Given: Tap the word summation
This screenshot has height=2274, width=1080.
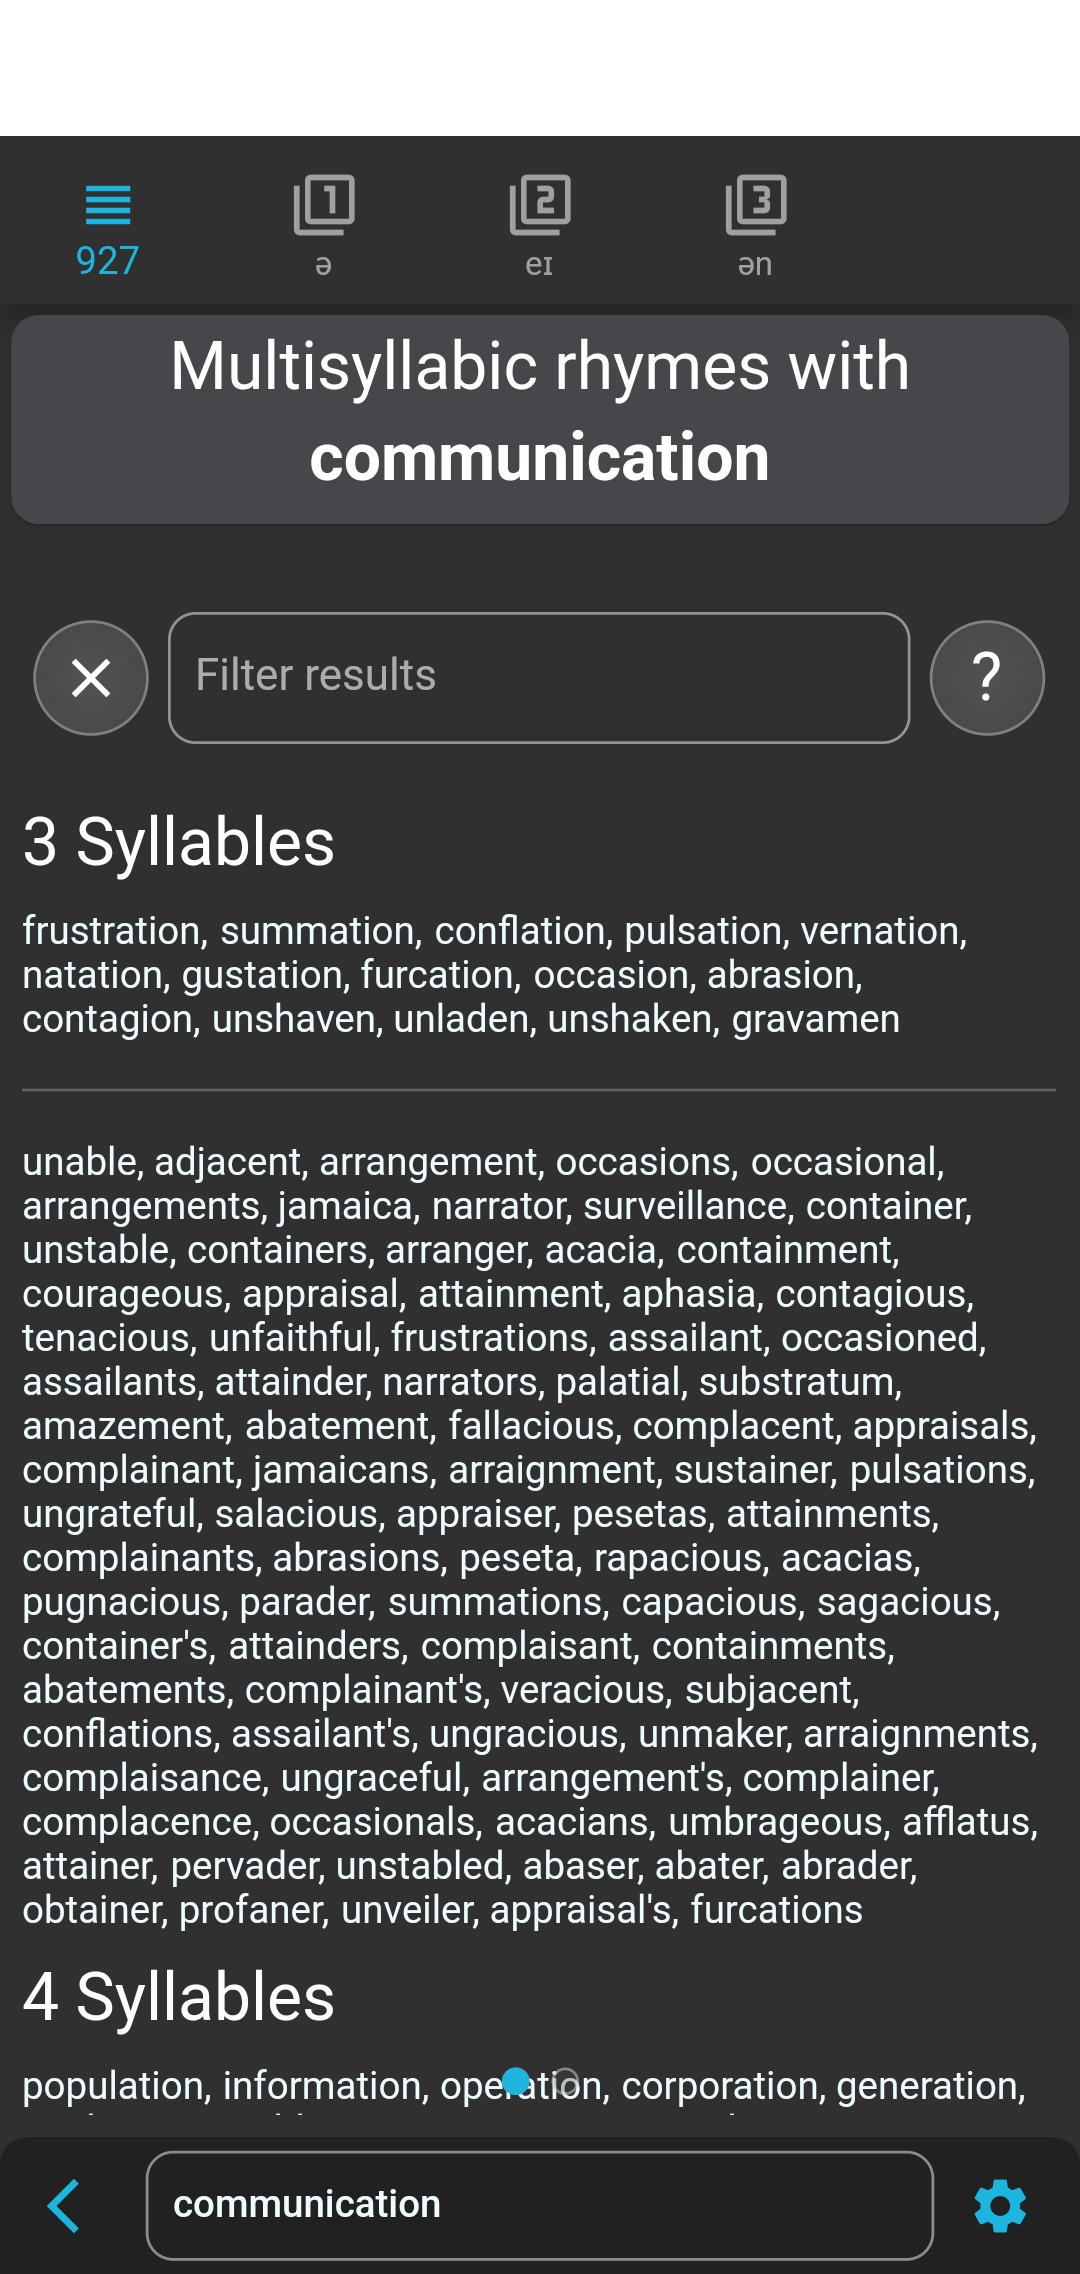Looking at the screenshot, I should coord(318,931).
